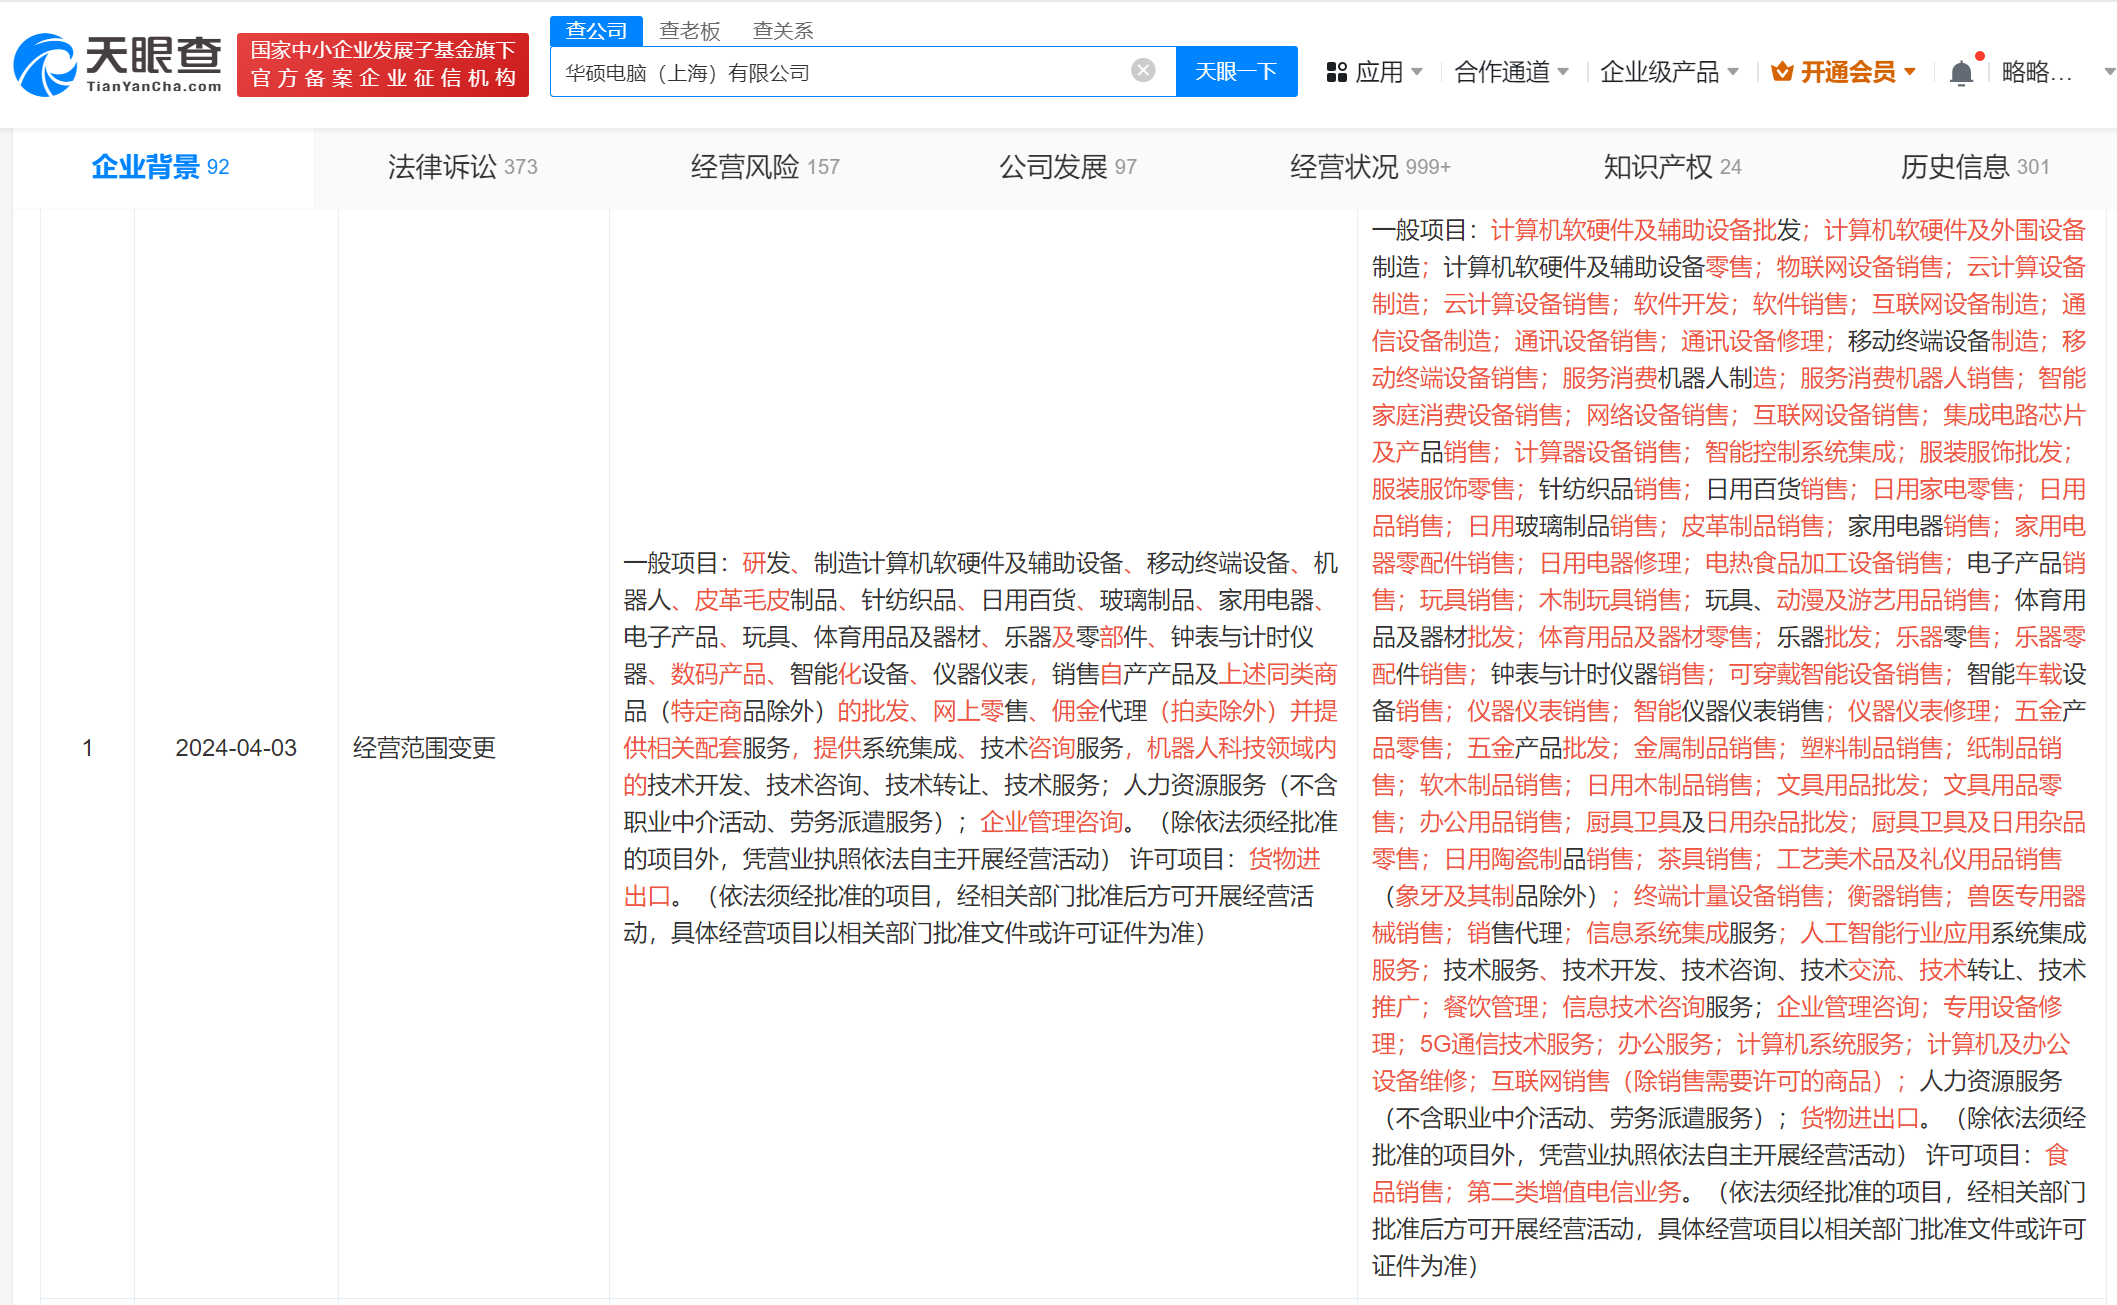
Task: Click the 应用 grid icon
Action: [1337, 71]
